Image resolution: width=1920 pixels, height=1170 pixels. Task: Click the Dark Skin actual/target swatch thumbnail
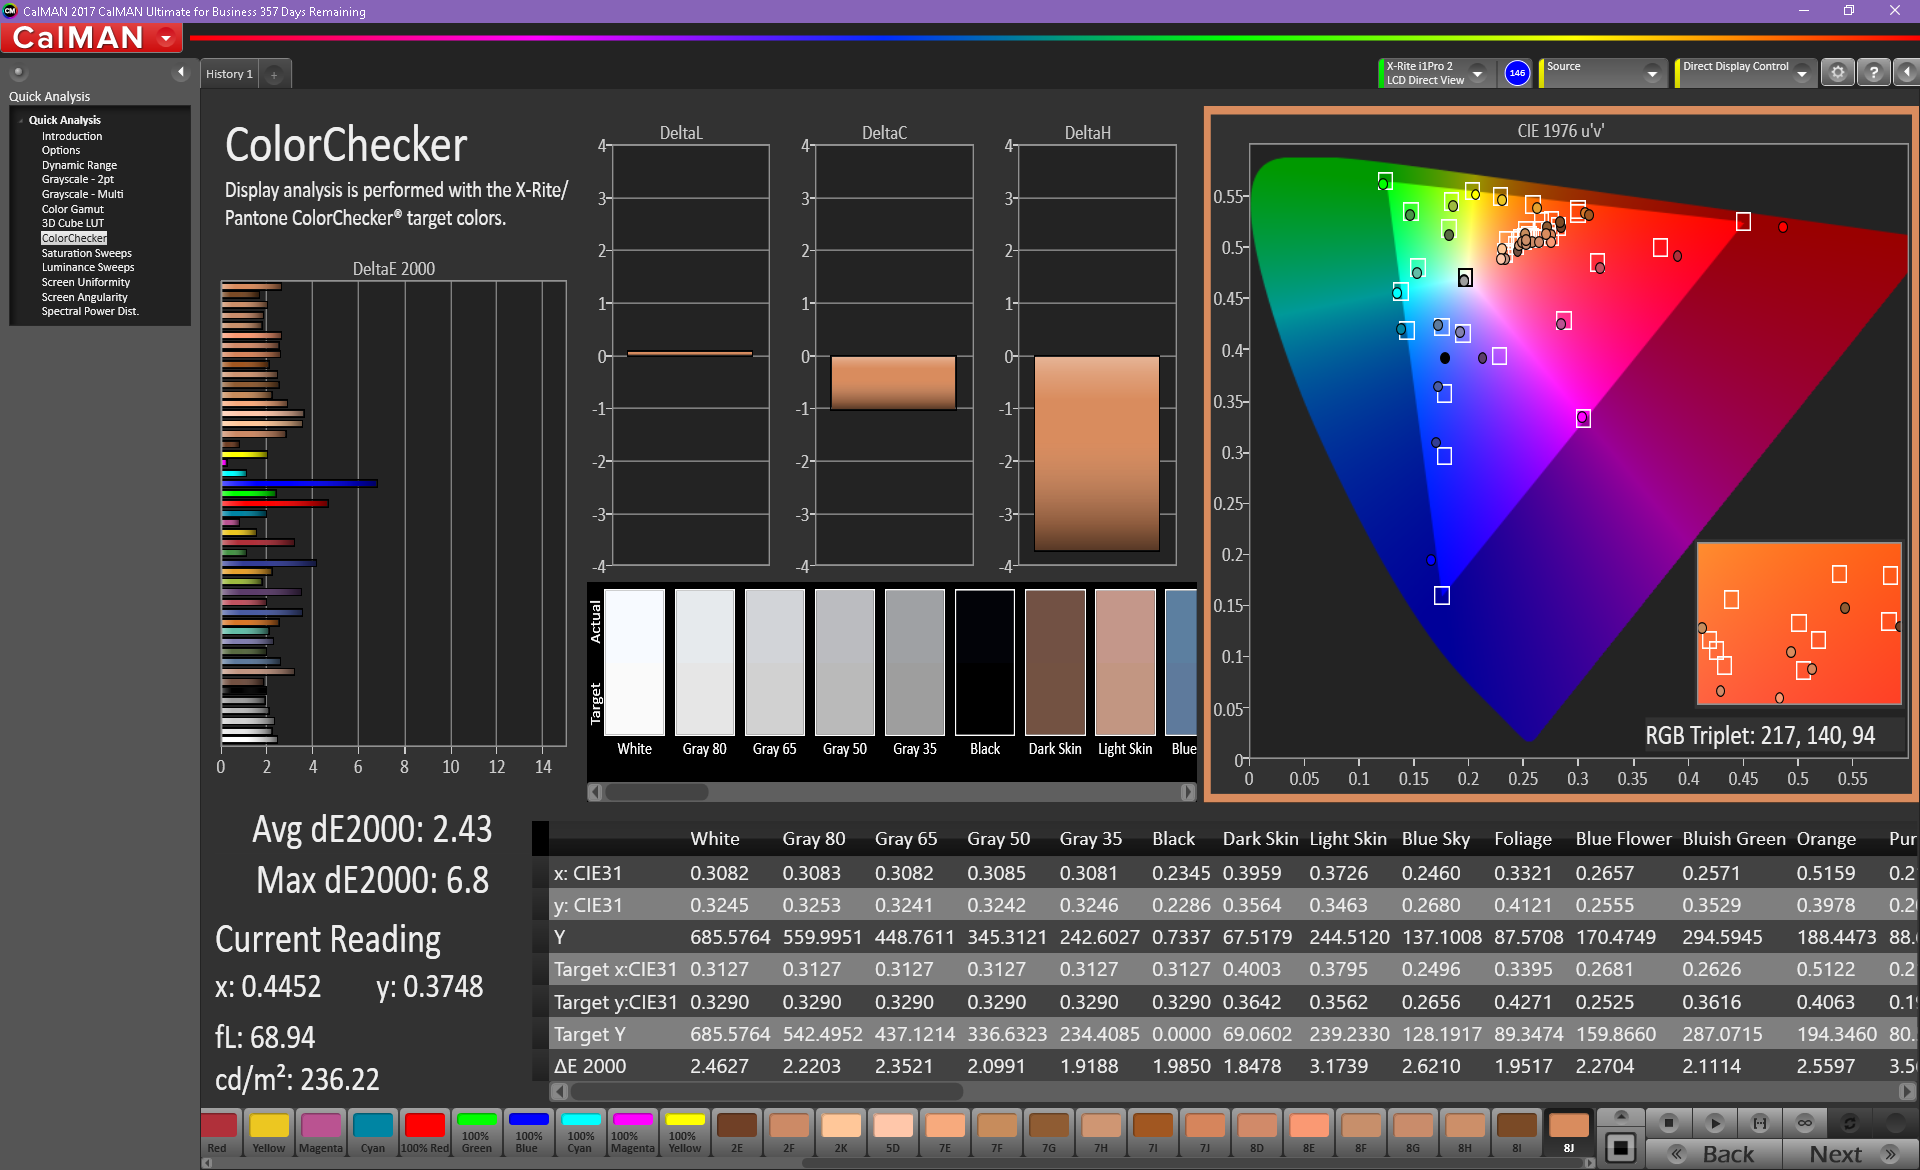click(x=1055, y=662)
